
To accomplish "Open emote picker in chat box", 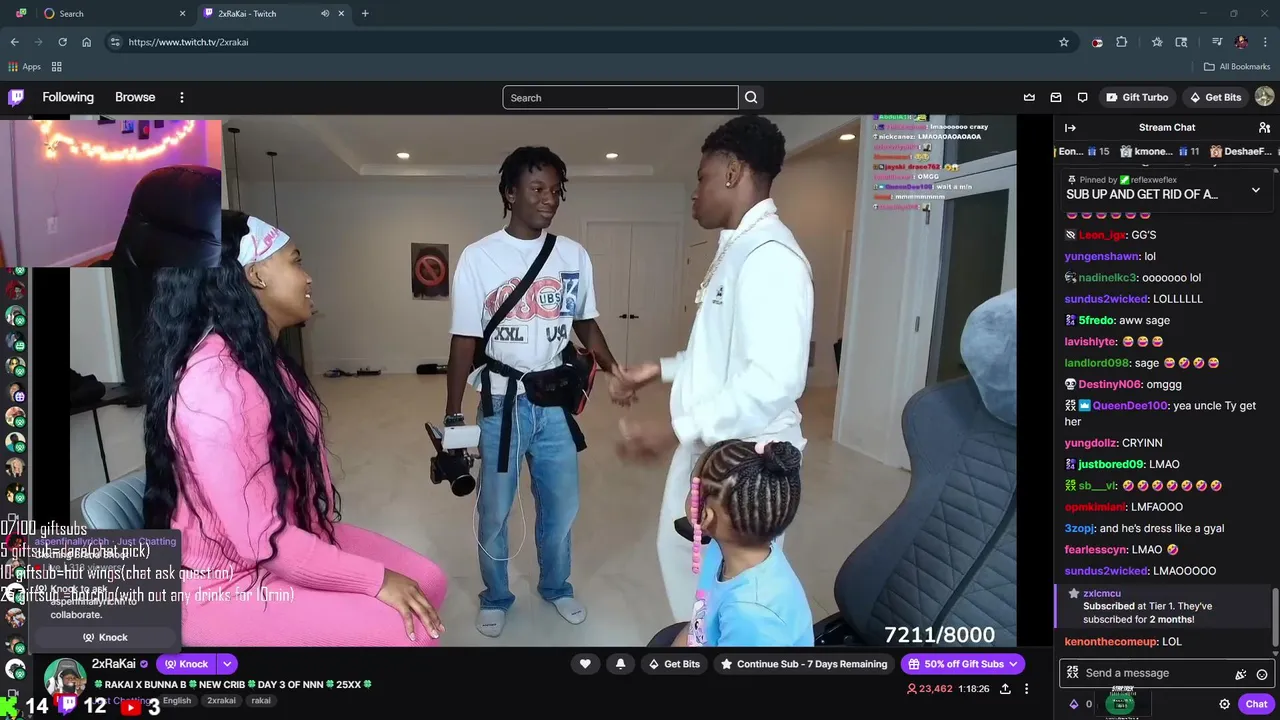I will pos(1262,674).
